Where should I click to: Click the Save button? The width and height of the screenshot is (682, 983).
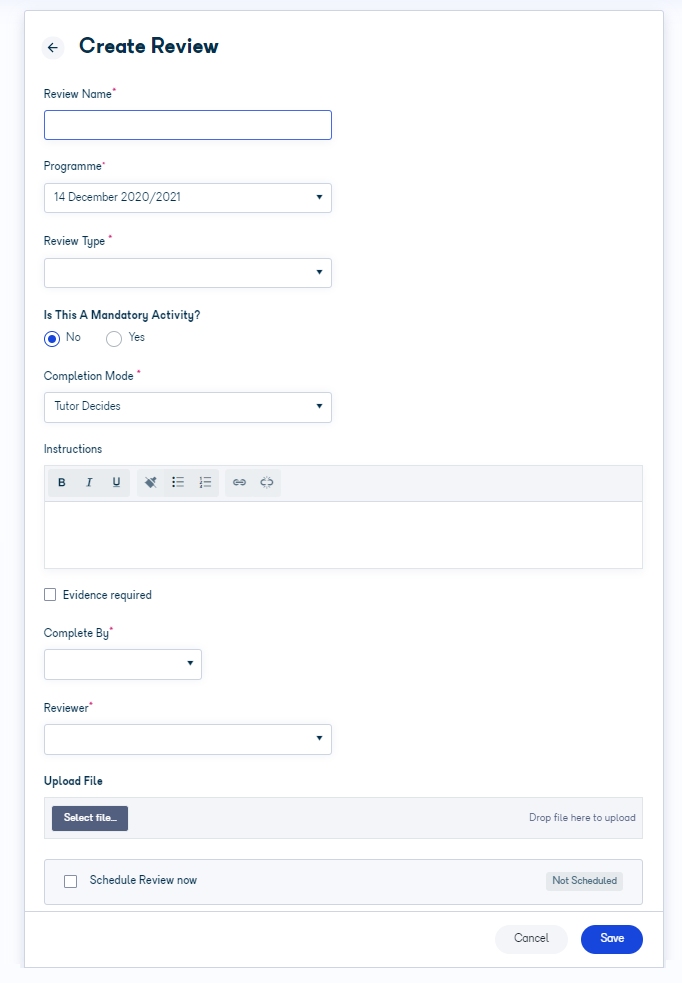click(612, 939)
